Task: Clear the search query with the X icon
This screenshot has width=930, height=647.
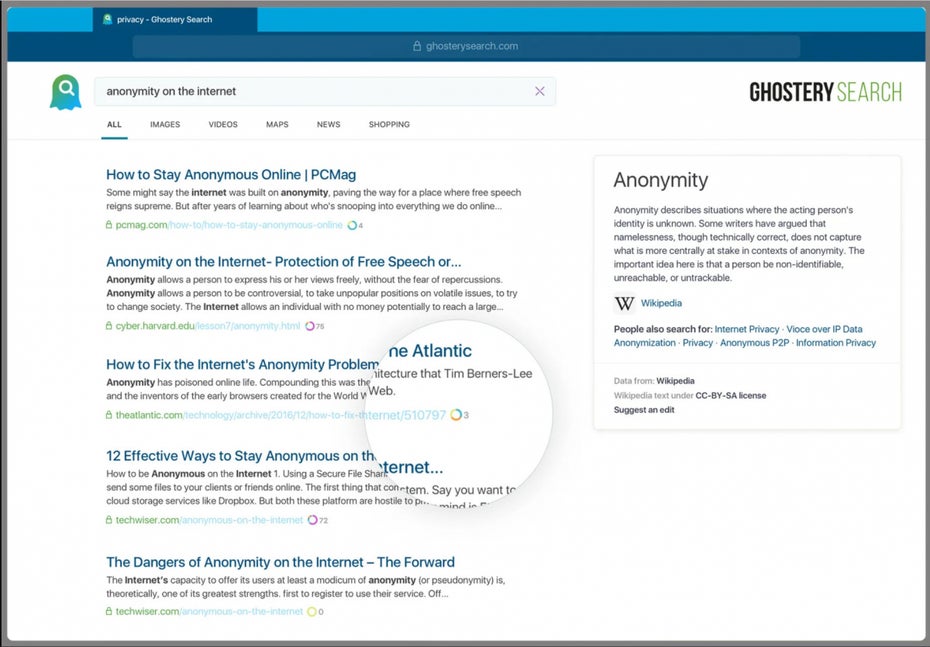Action: point(540,91)
